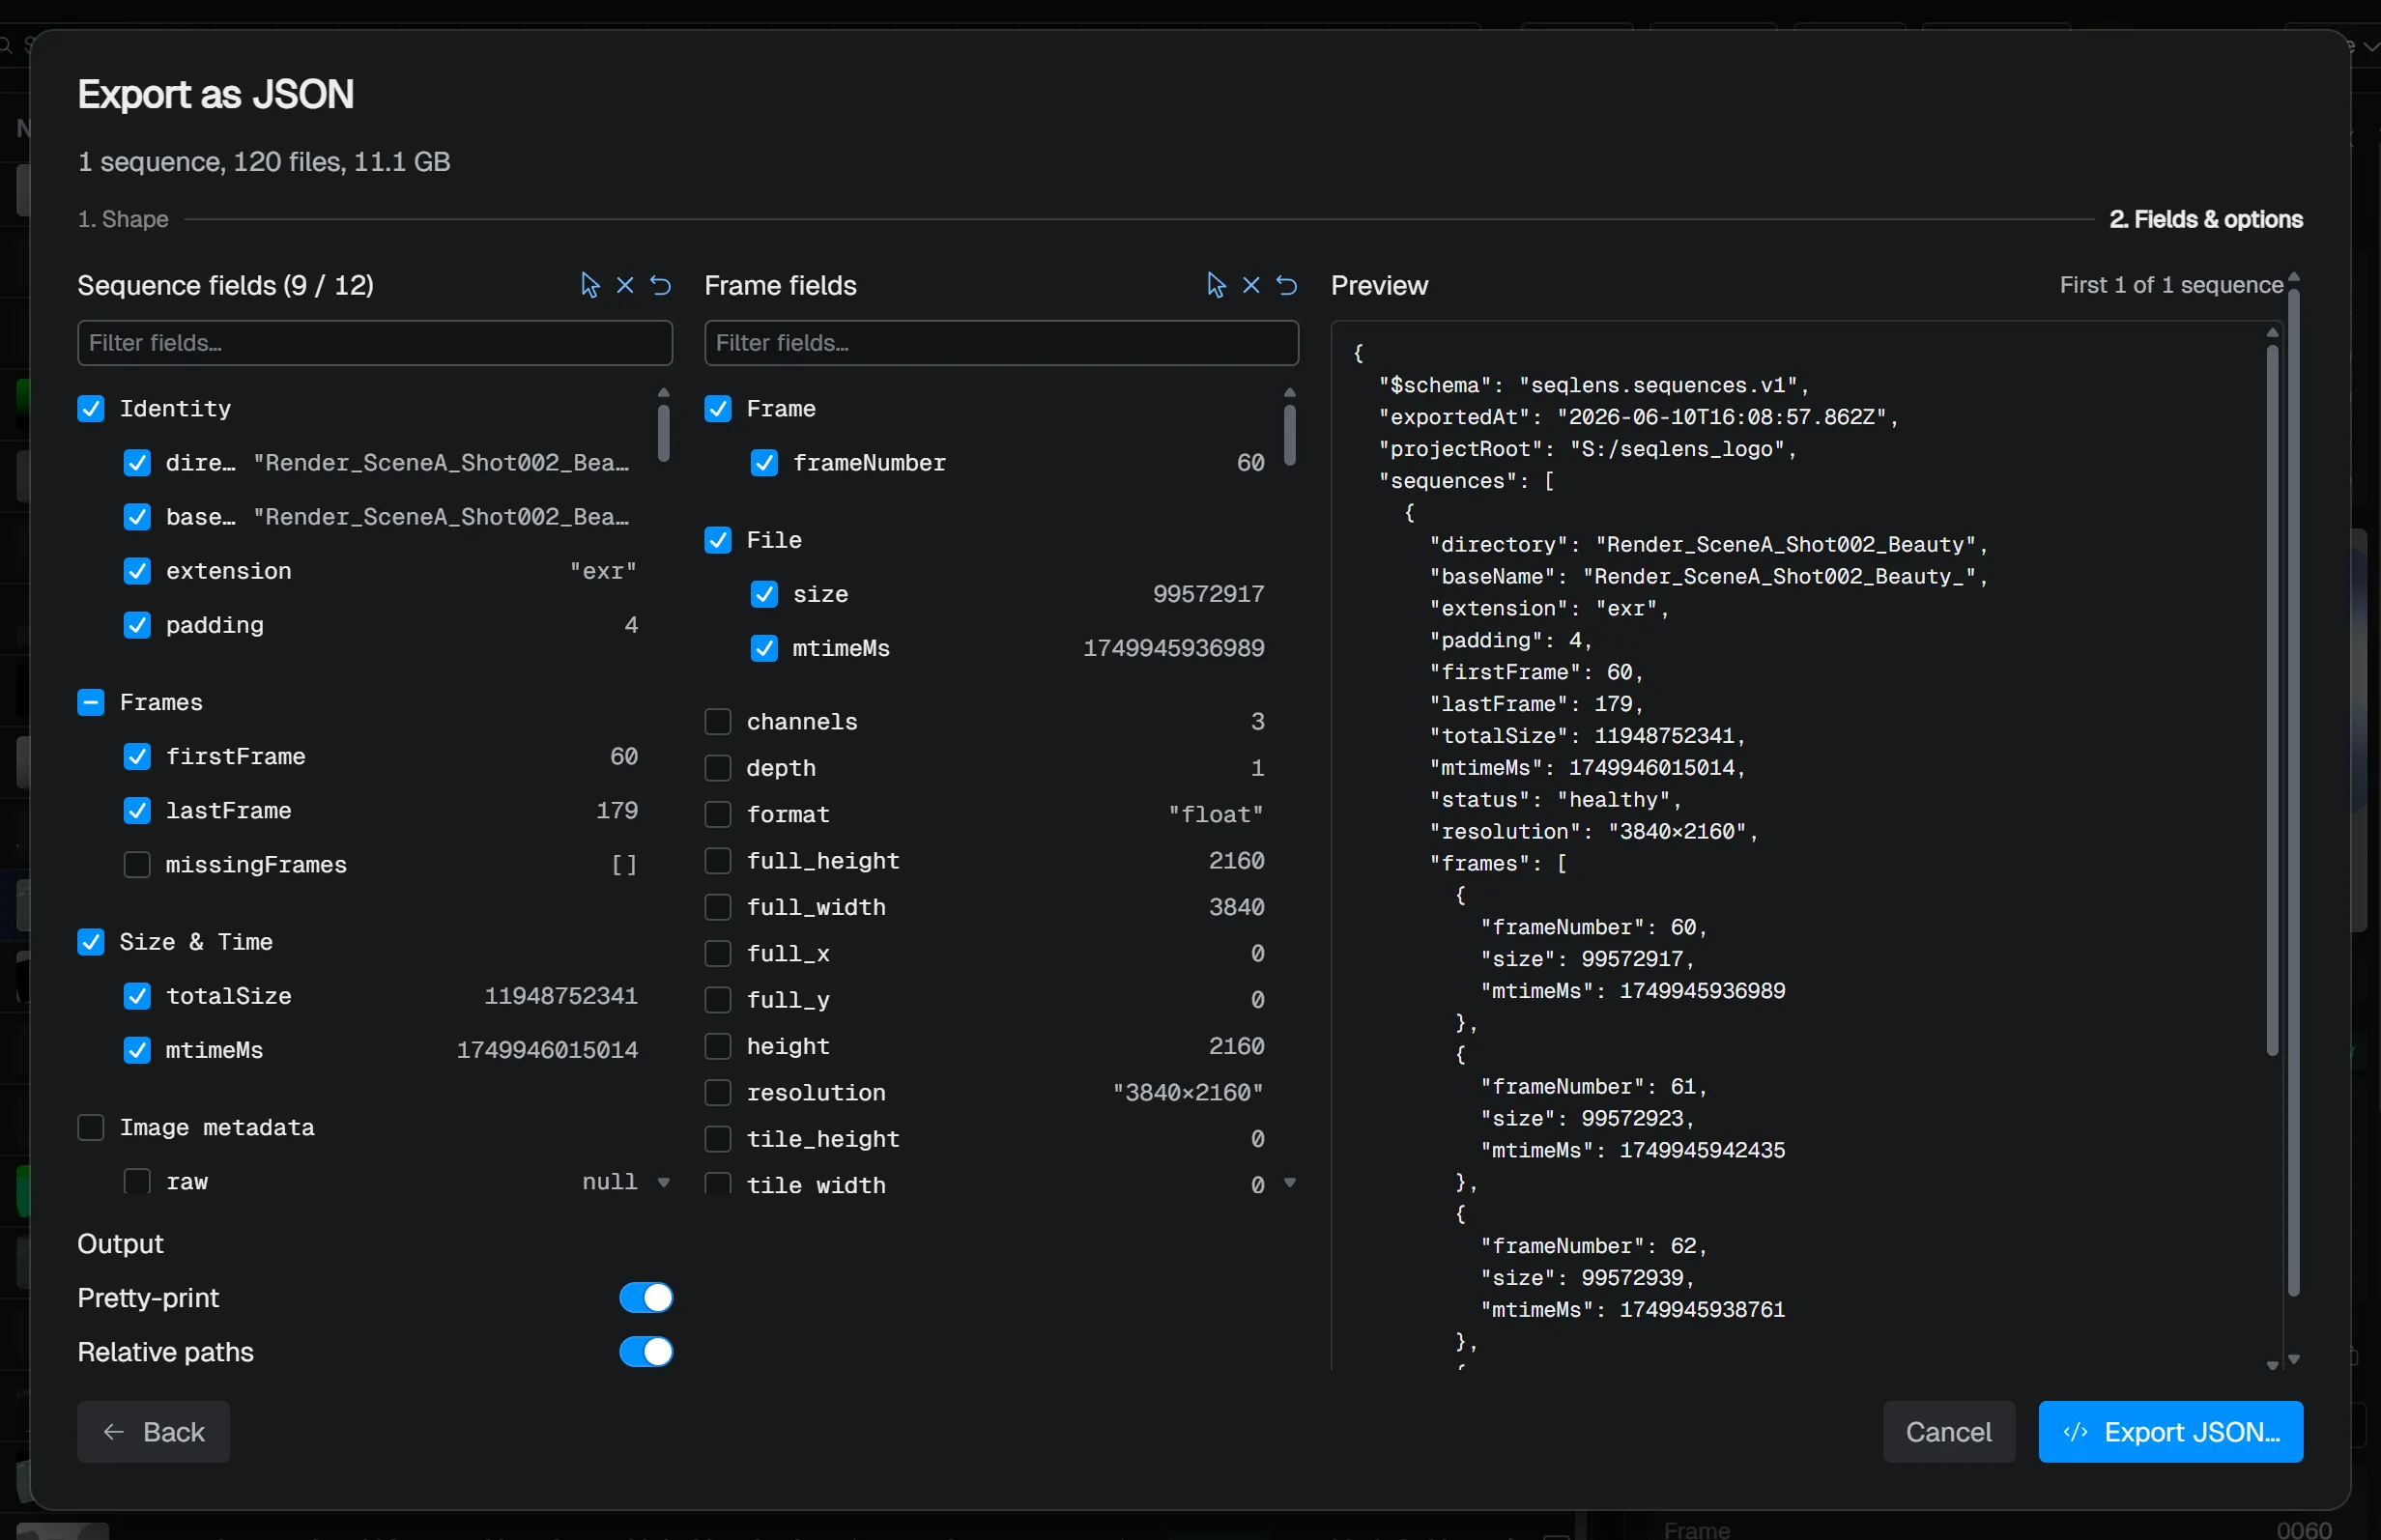The height and width of the screenshot is (1540, 2381).
Task: Click the "exportedAt" preview line
Action: [1638, 417]
